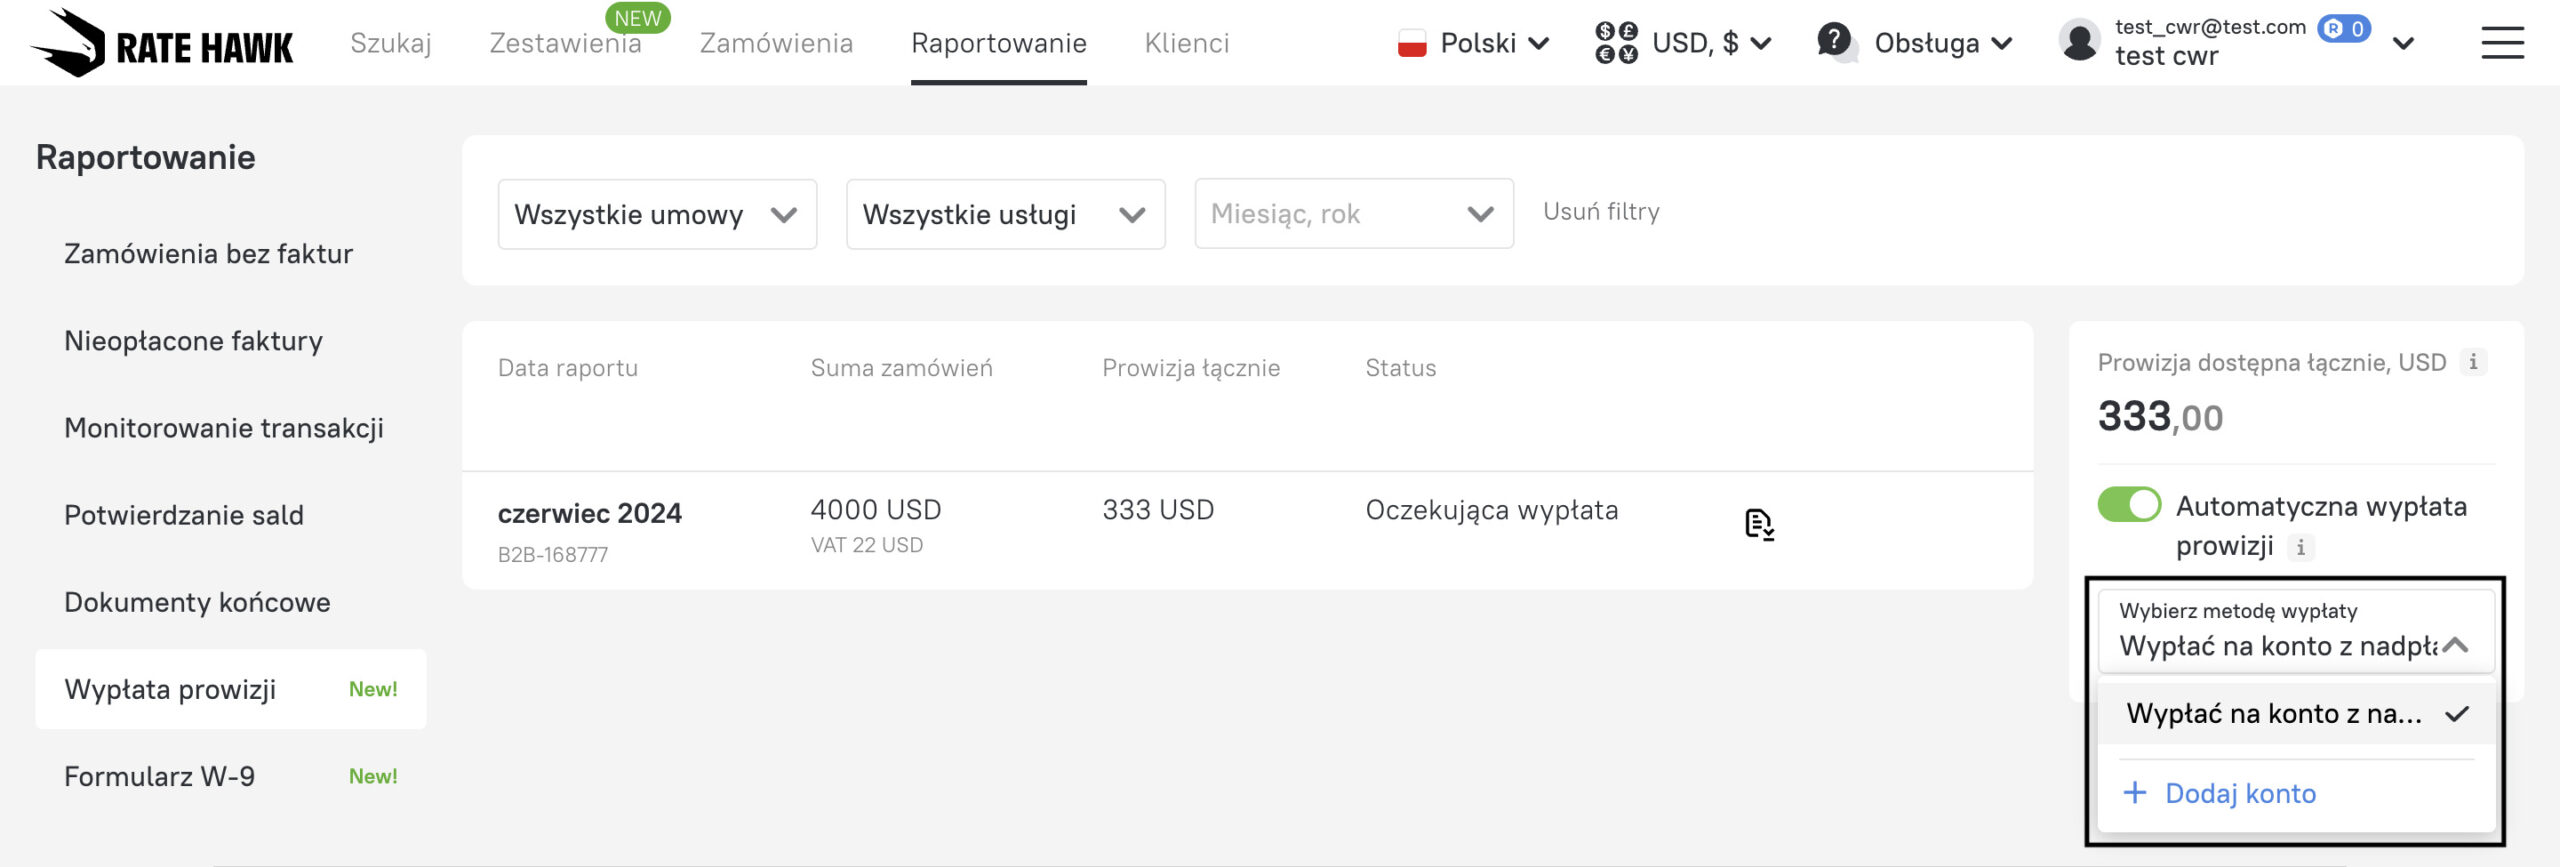Click Usuń filtry to clear filters

click(x=1601, y=212)
